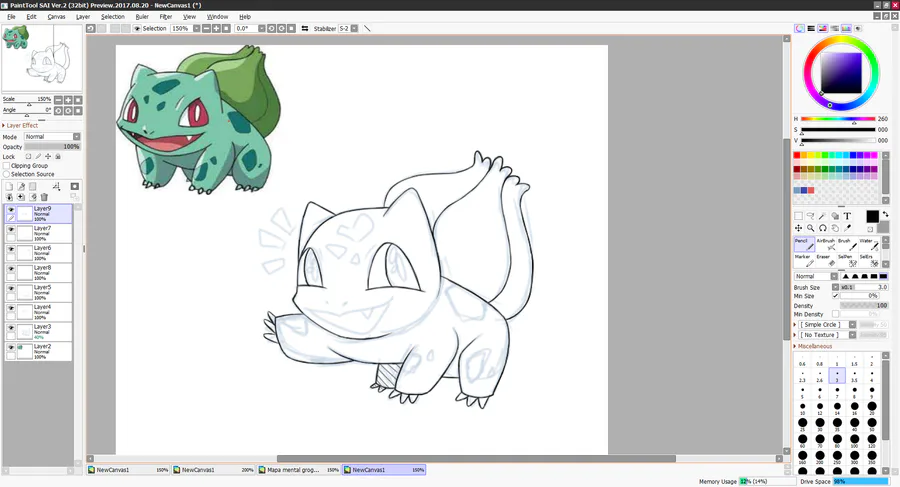
Task: Select the Selection Source radio button
Action: pyautogui.click(x=7, y=174)
